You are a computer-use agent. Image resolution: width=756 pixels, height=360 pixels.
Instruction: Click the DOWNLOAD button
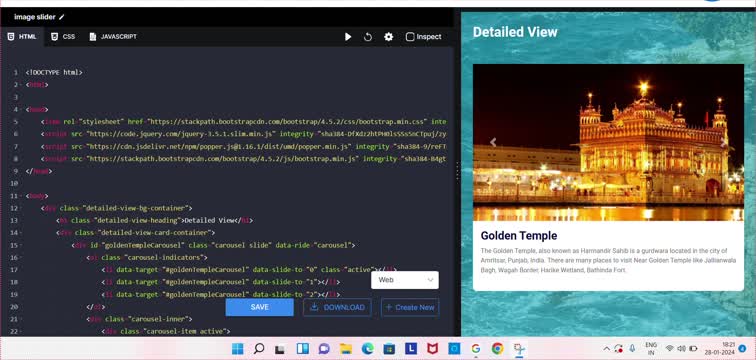[x=337, y=307]
